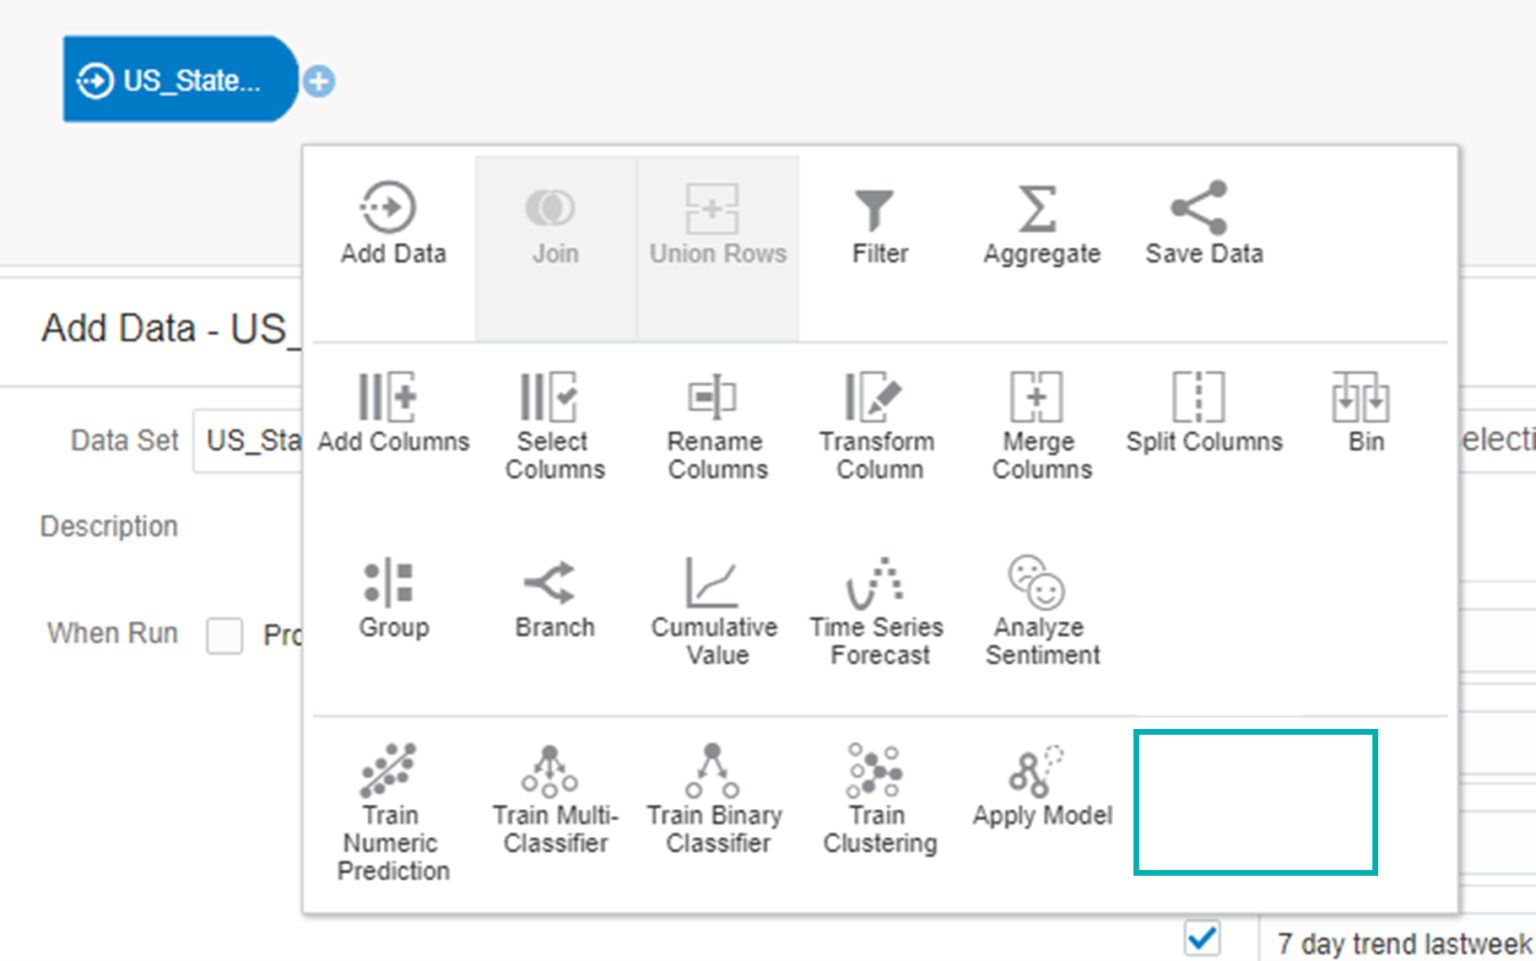This screenshot has width=1536, height=961.
Task: Select the Add Data step icon
Action: tap(388, 207)
